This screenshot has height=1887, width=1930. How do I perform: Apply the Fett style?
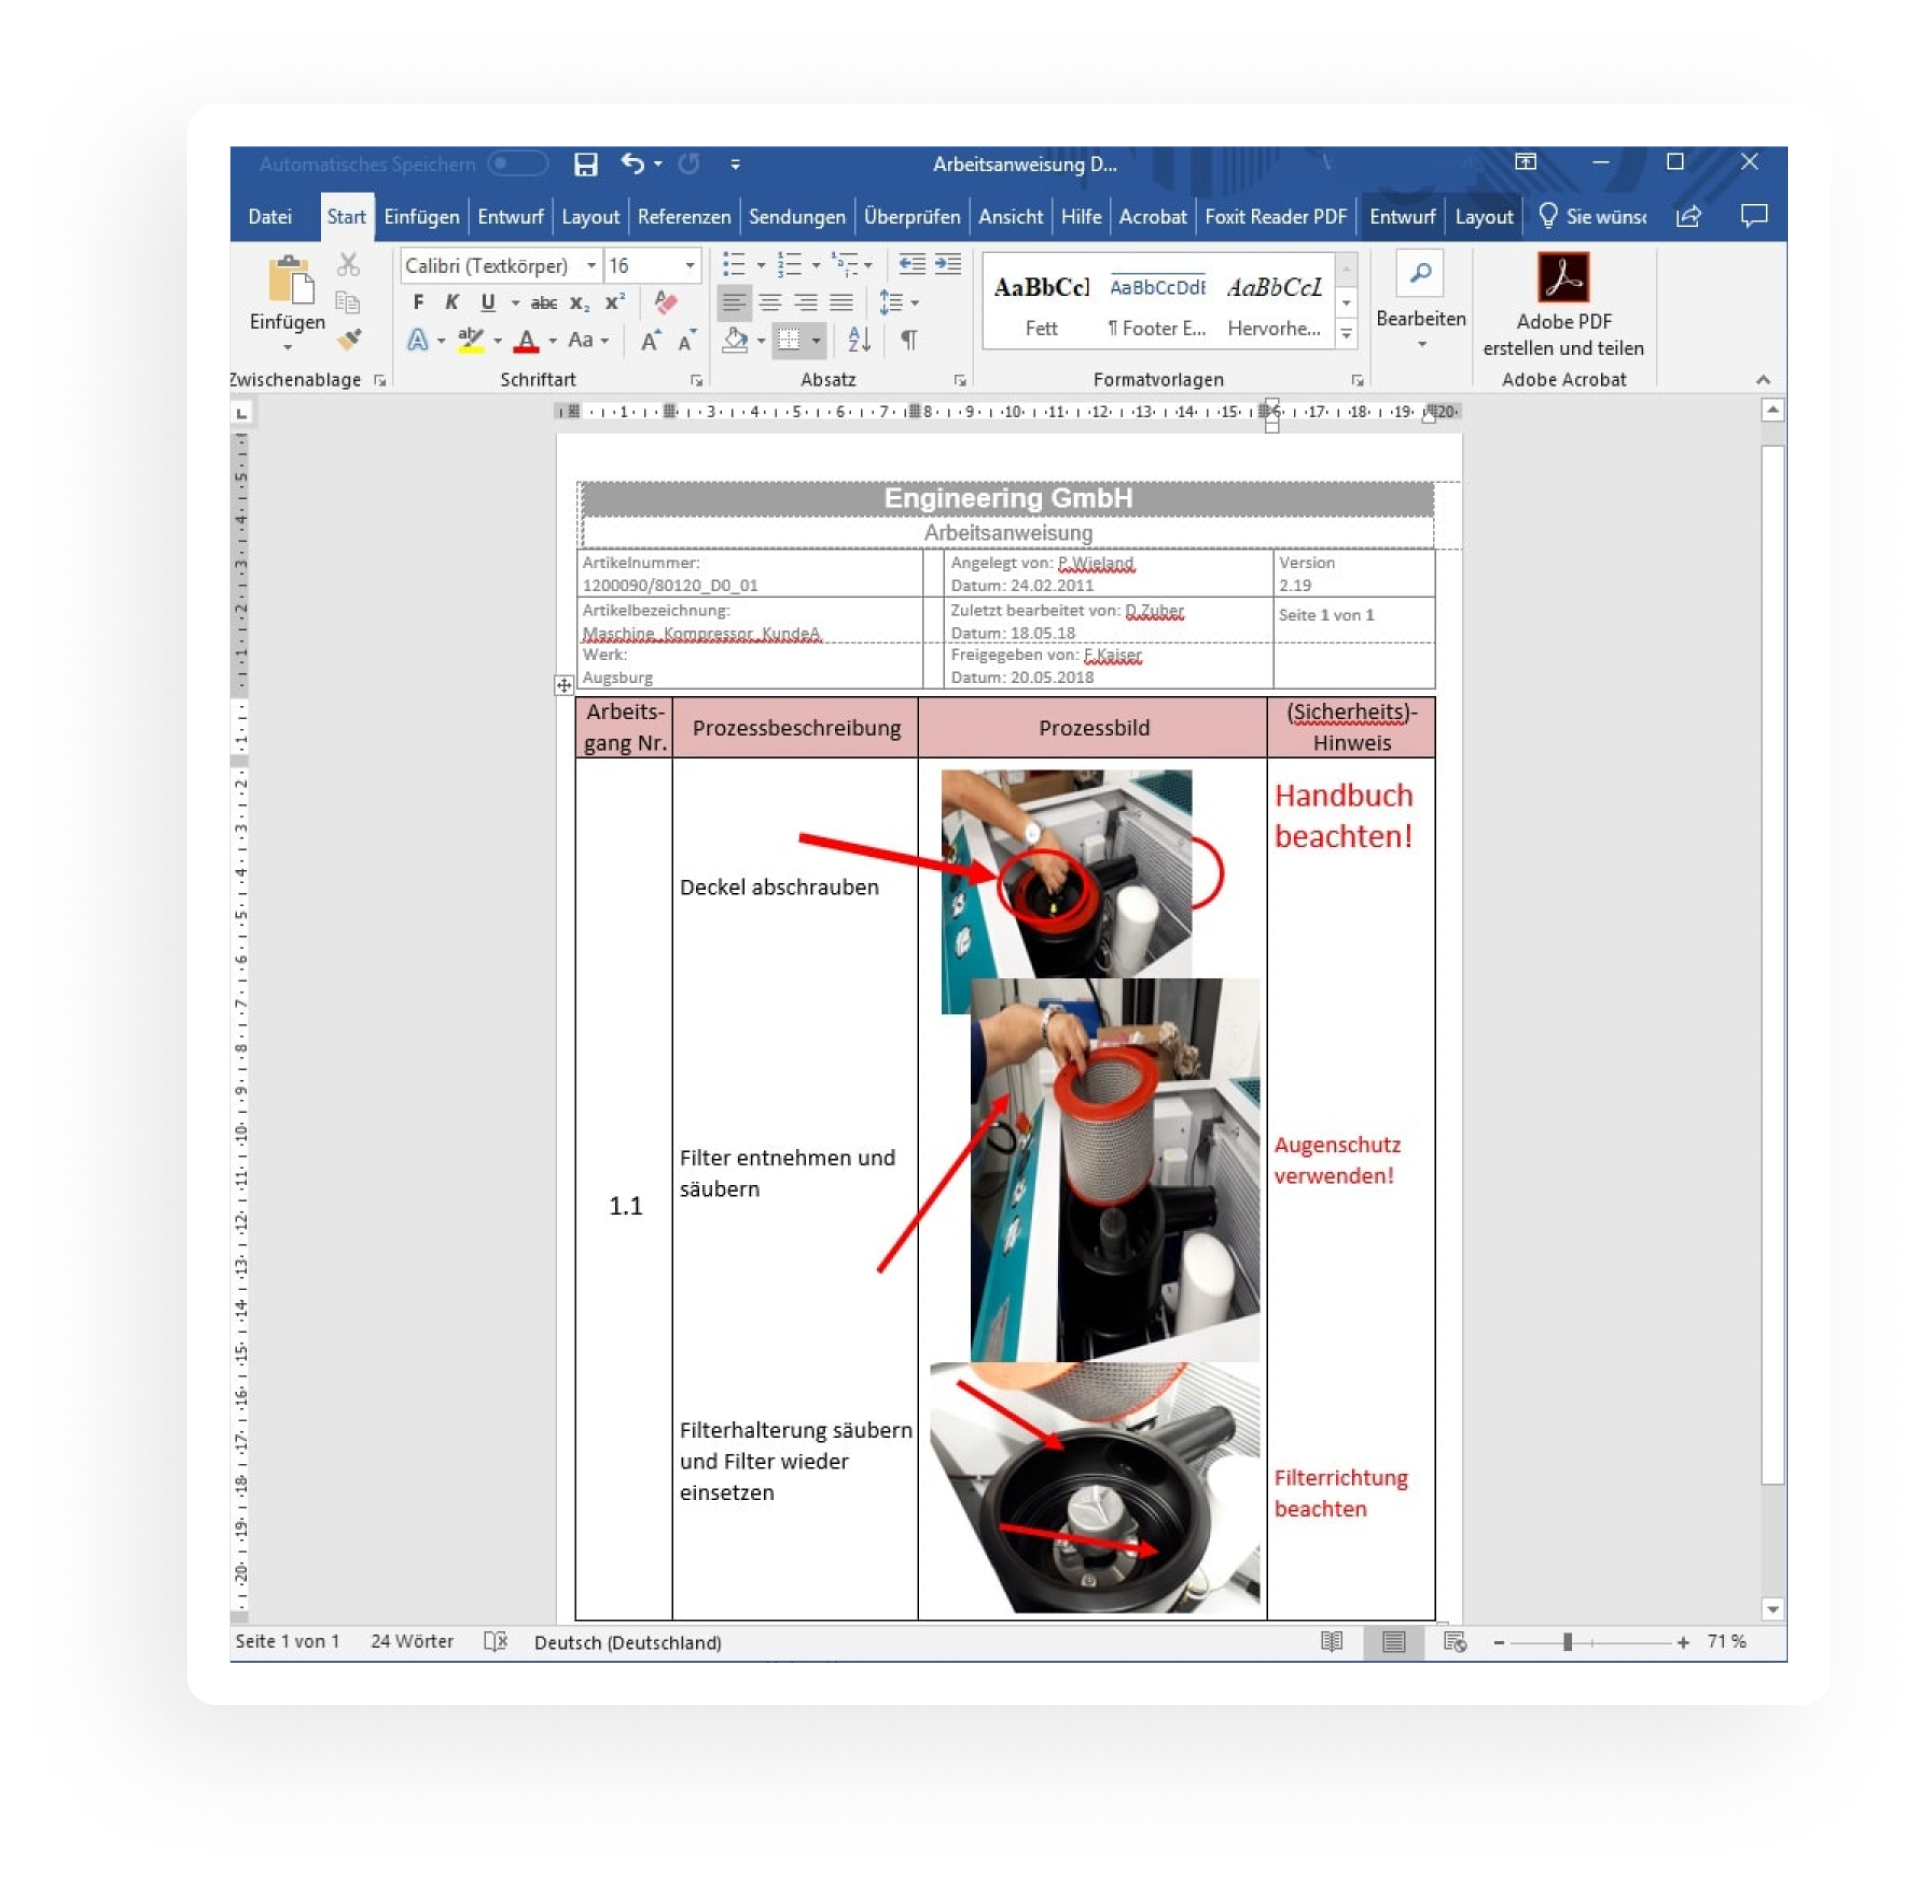click(1041, 305)
